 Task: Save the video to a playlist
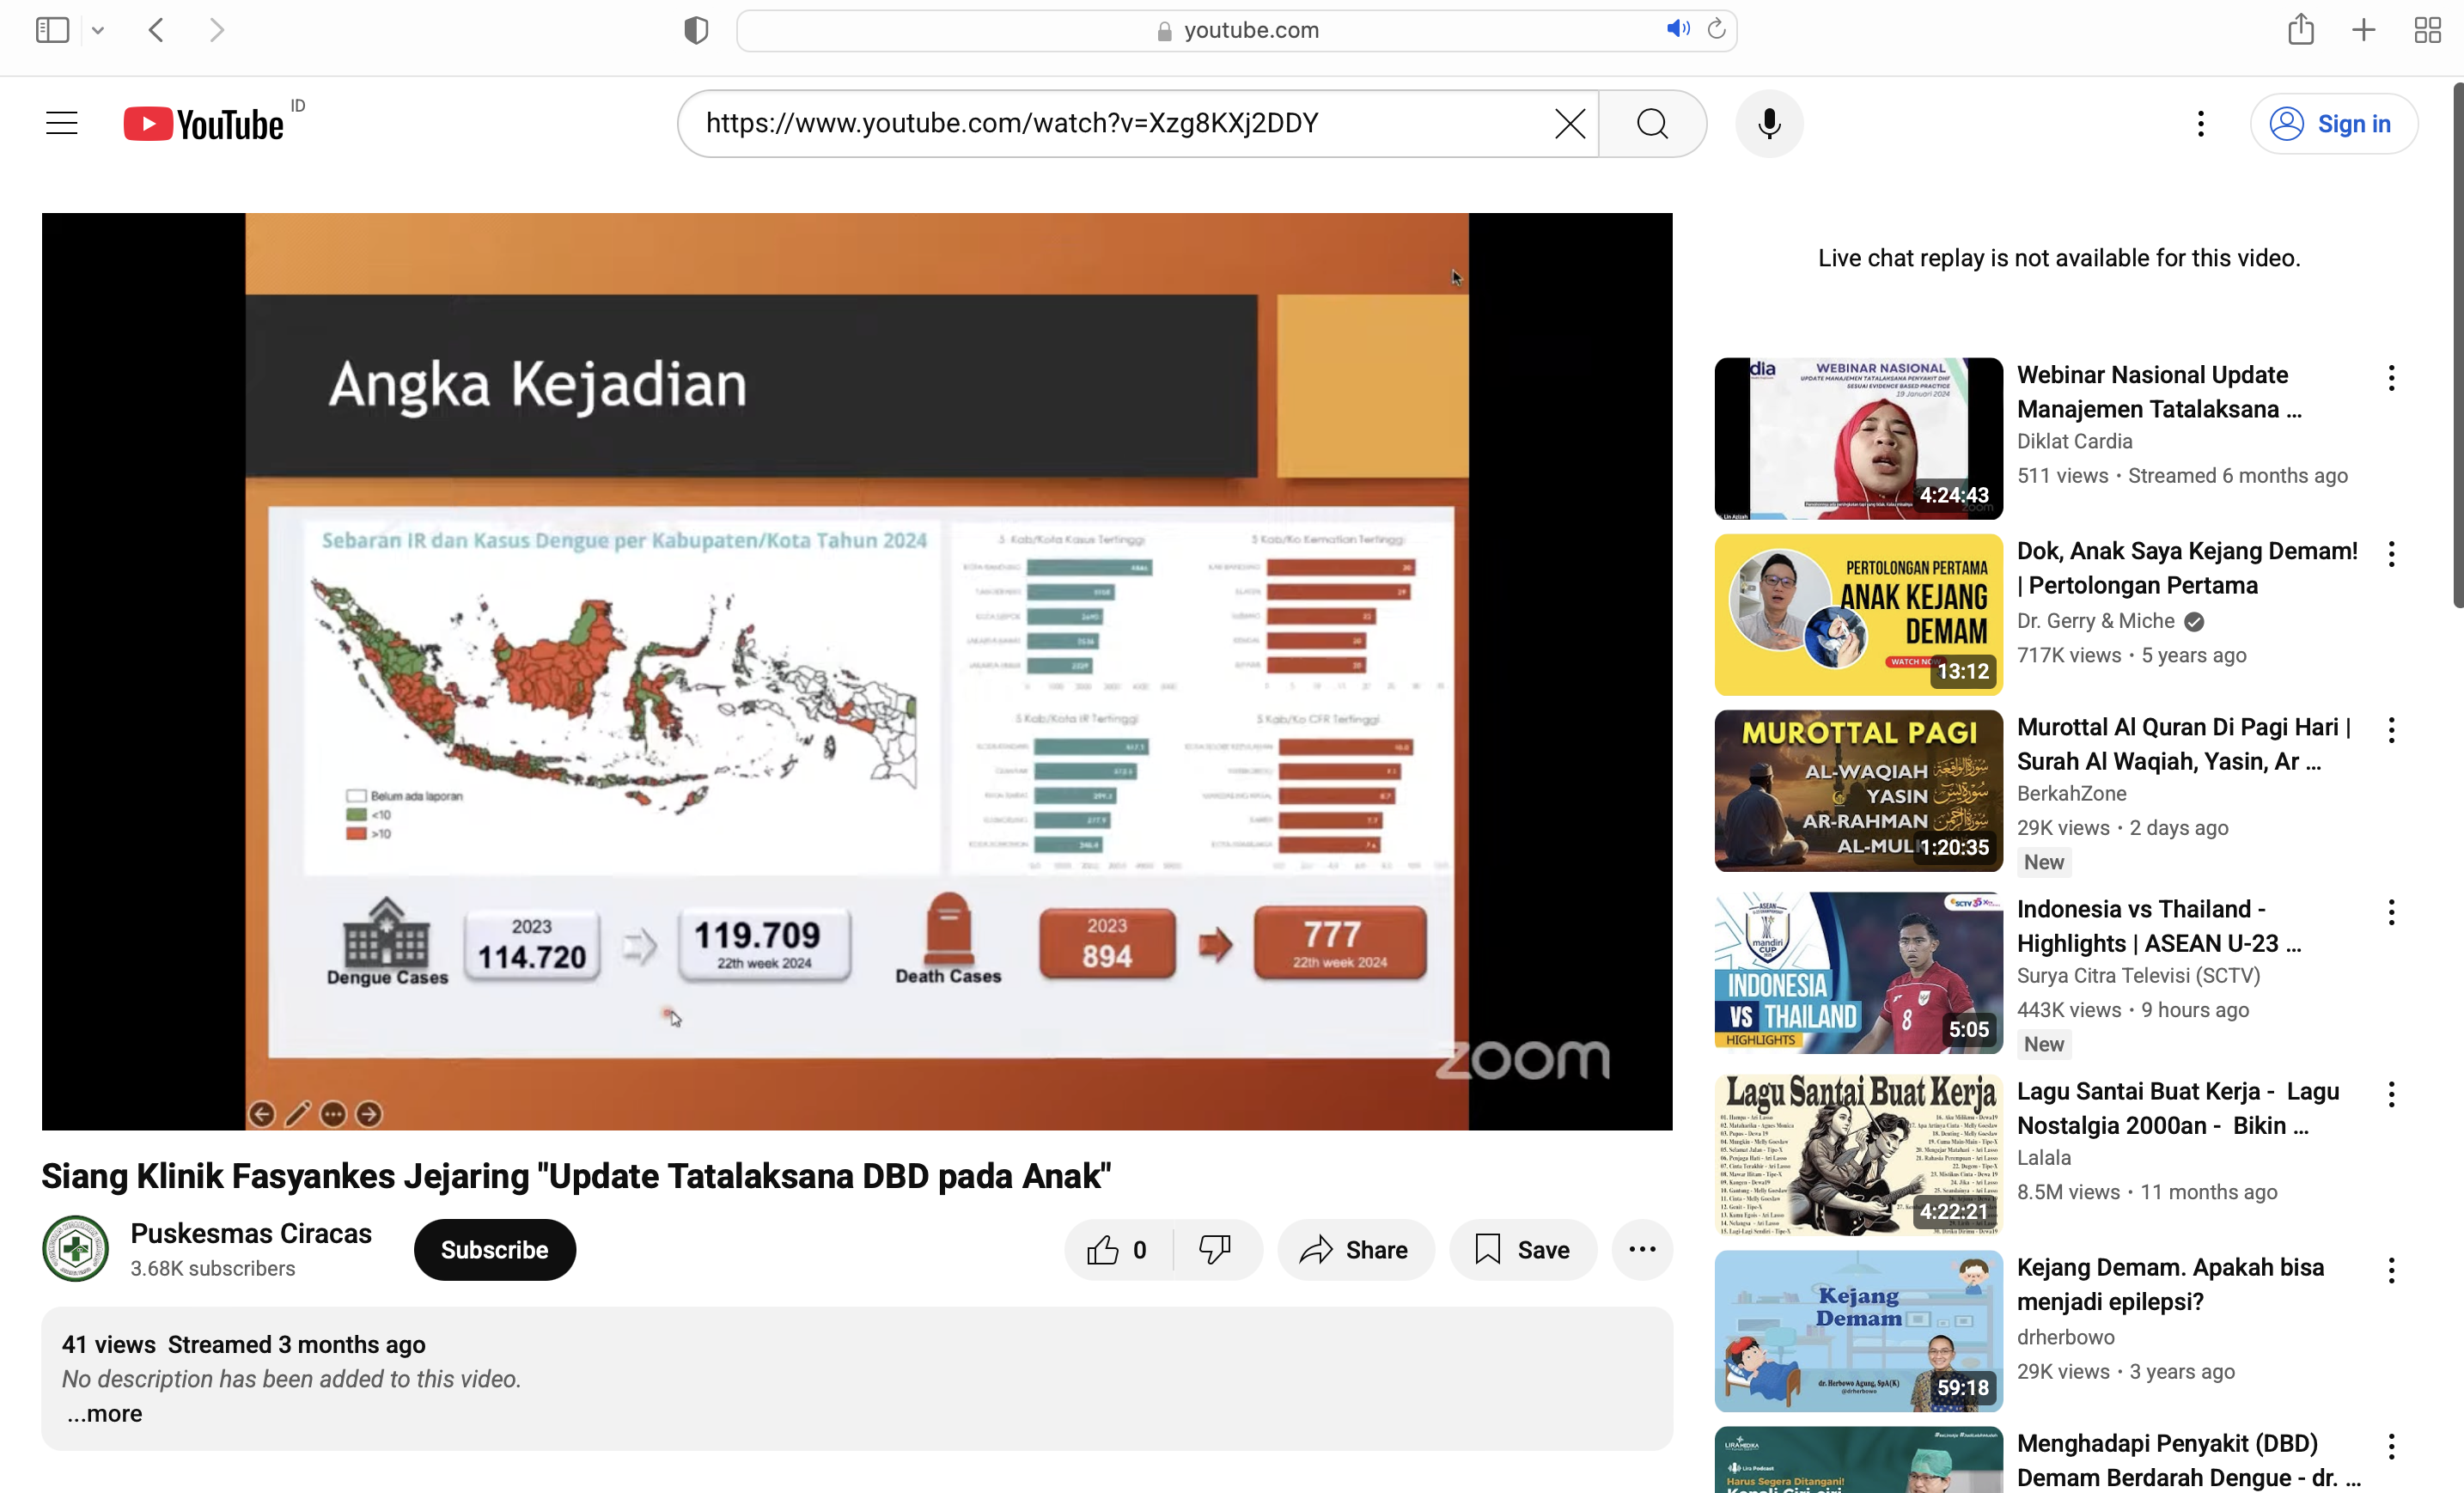1522,1249
